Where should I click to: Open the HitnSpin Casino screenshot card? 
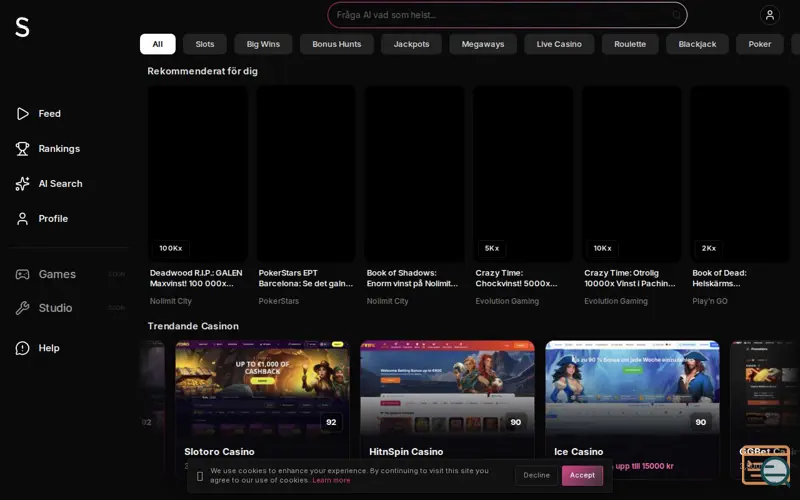point(447,388)
